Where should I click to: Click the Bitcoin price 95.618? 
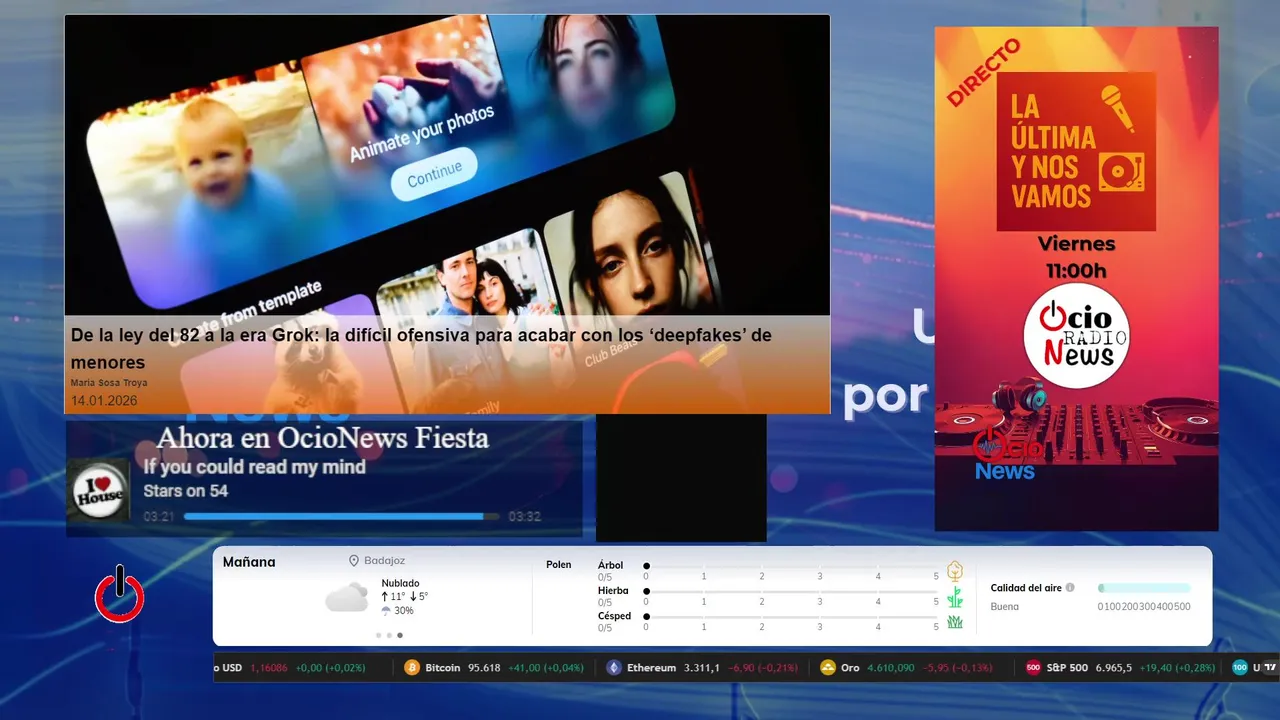point(483,668)
